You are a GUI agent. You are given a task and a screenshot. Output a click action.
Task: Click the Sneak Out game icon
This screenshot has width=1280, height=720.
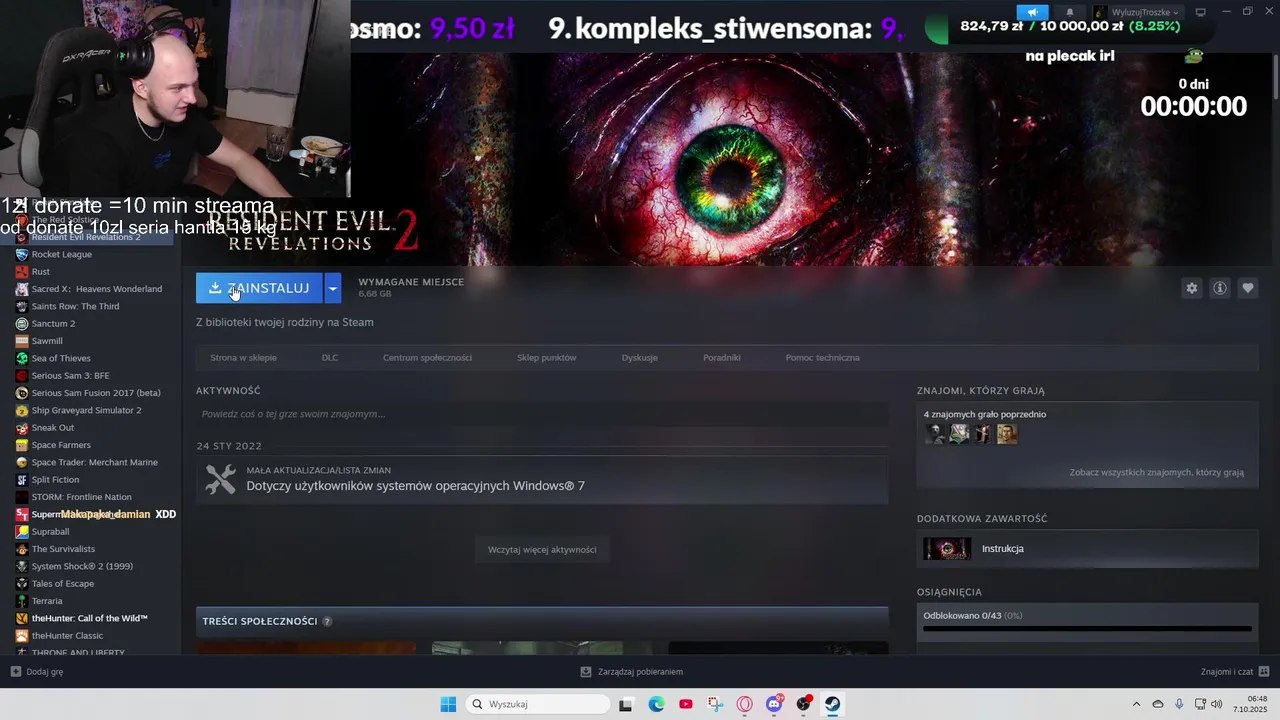coord(22,428)
